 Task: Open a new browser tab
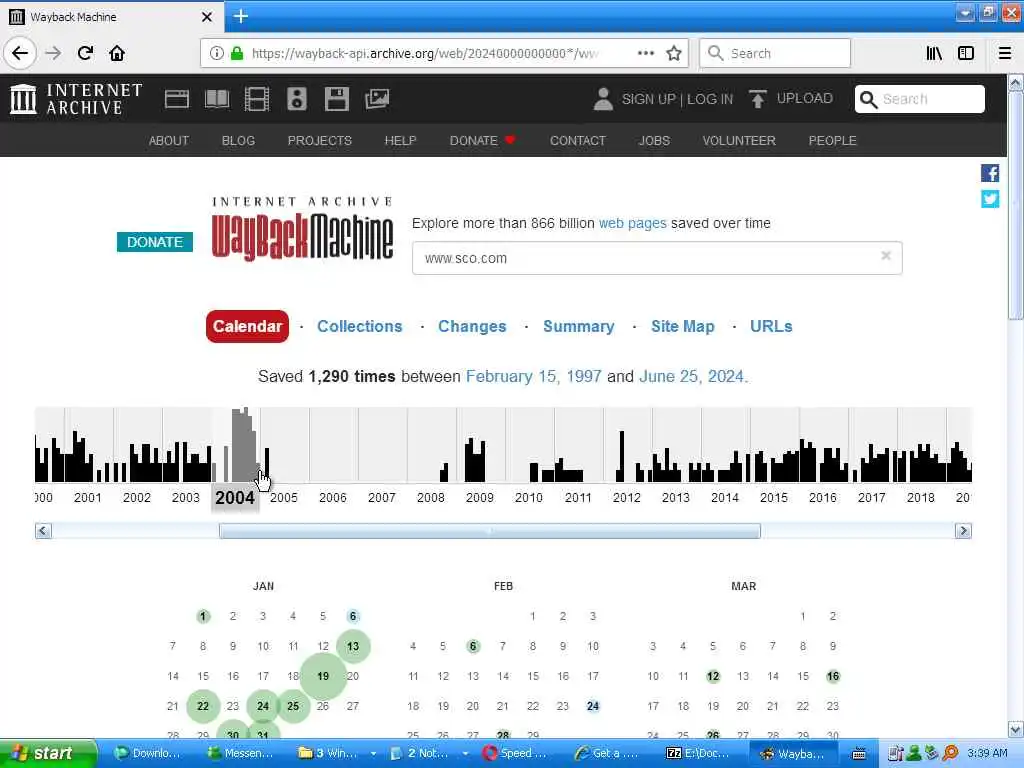(x=240, y=16)
